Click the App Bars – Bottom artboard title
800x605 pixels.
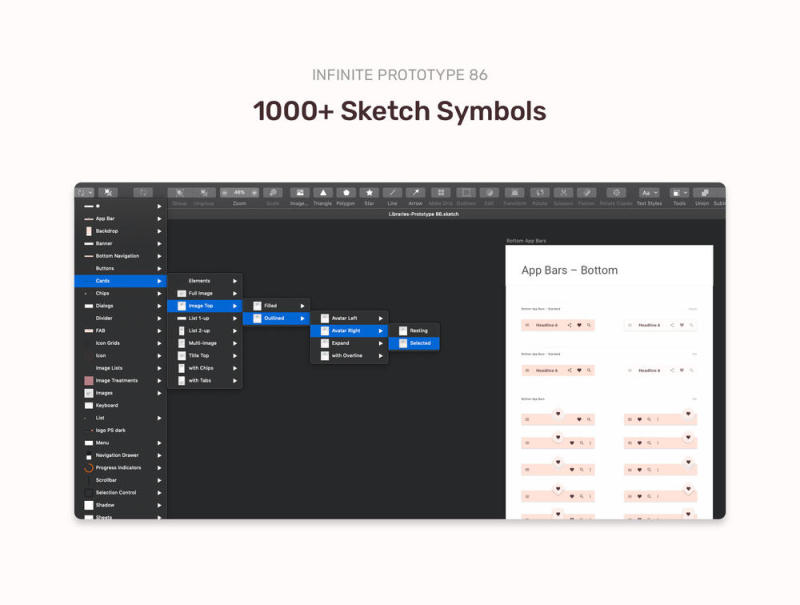pos(569,270)
